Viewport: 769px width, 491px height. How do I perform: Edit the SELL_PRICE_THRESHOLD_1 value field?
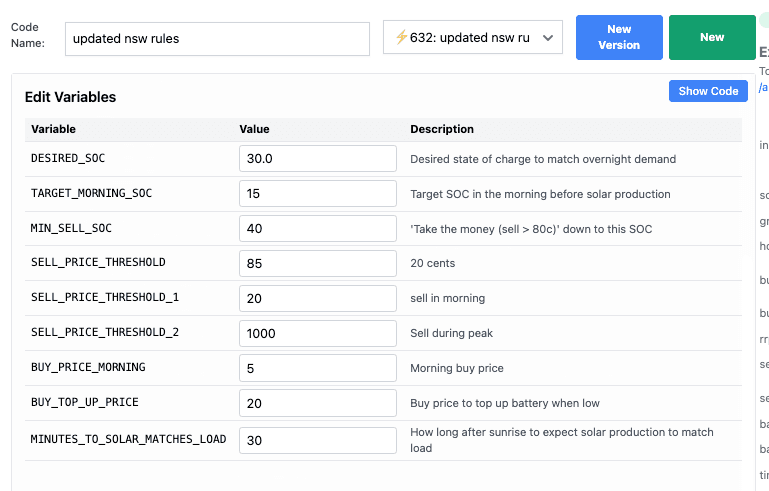(318, 298)
